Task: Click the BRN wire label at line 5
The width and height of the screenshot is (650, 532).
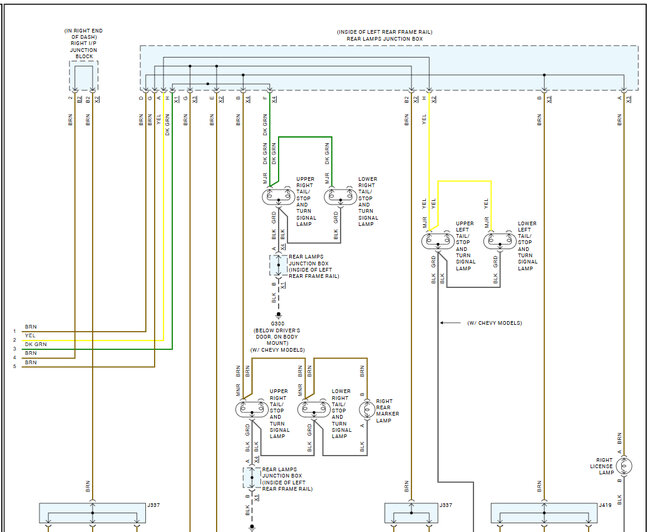Action: (x=30, y=362)
